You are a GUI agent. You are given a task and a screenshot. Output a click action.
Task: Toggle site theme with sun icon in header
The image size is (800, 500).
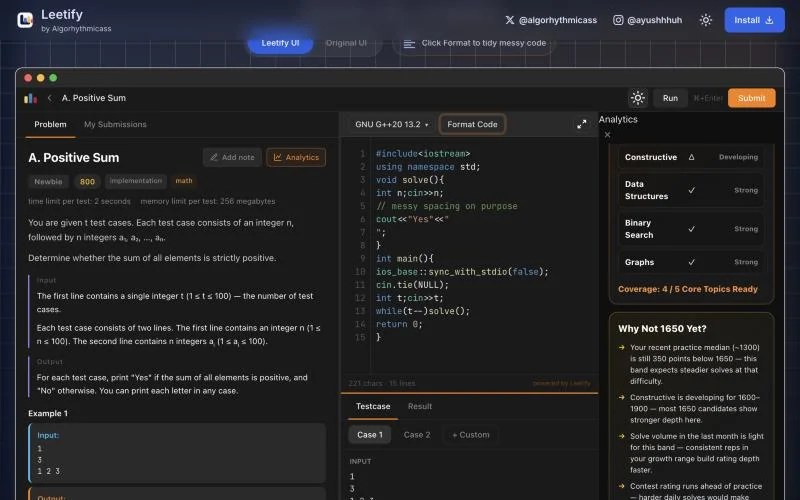706,20
